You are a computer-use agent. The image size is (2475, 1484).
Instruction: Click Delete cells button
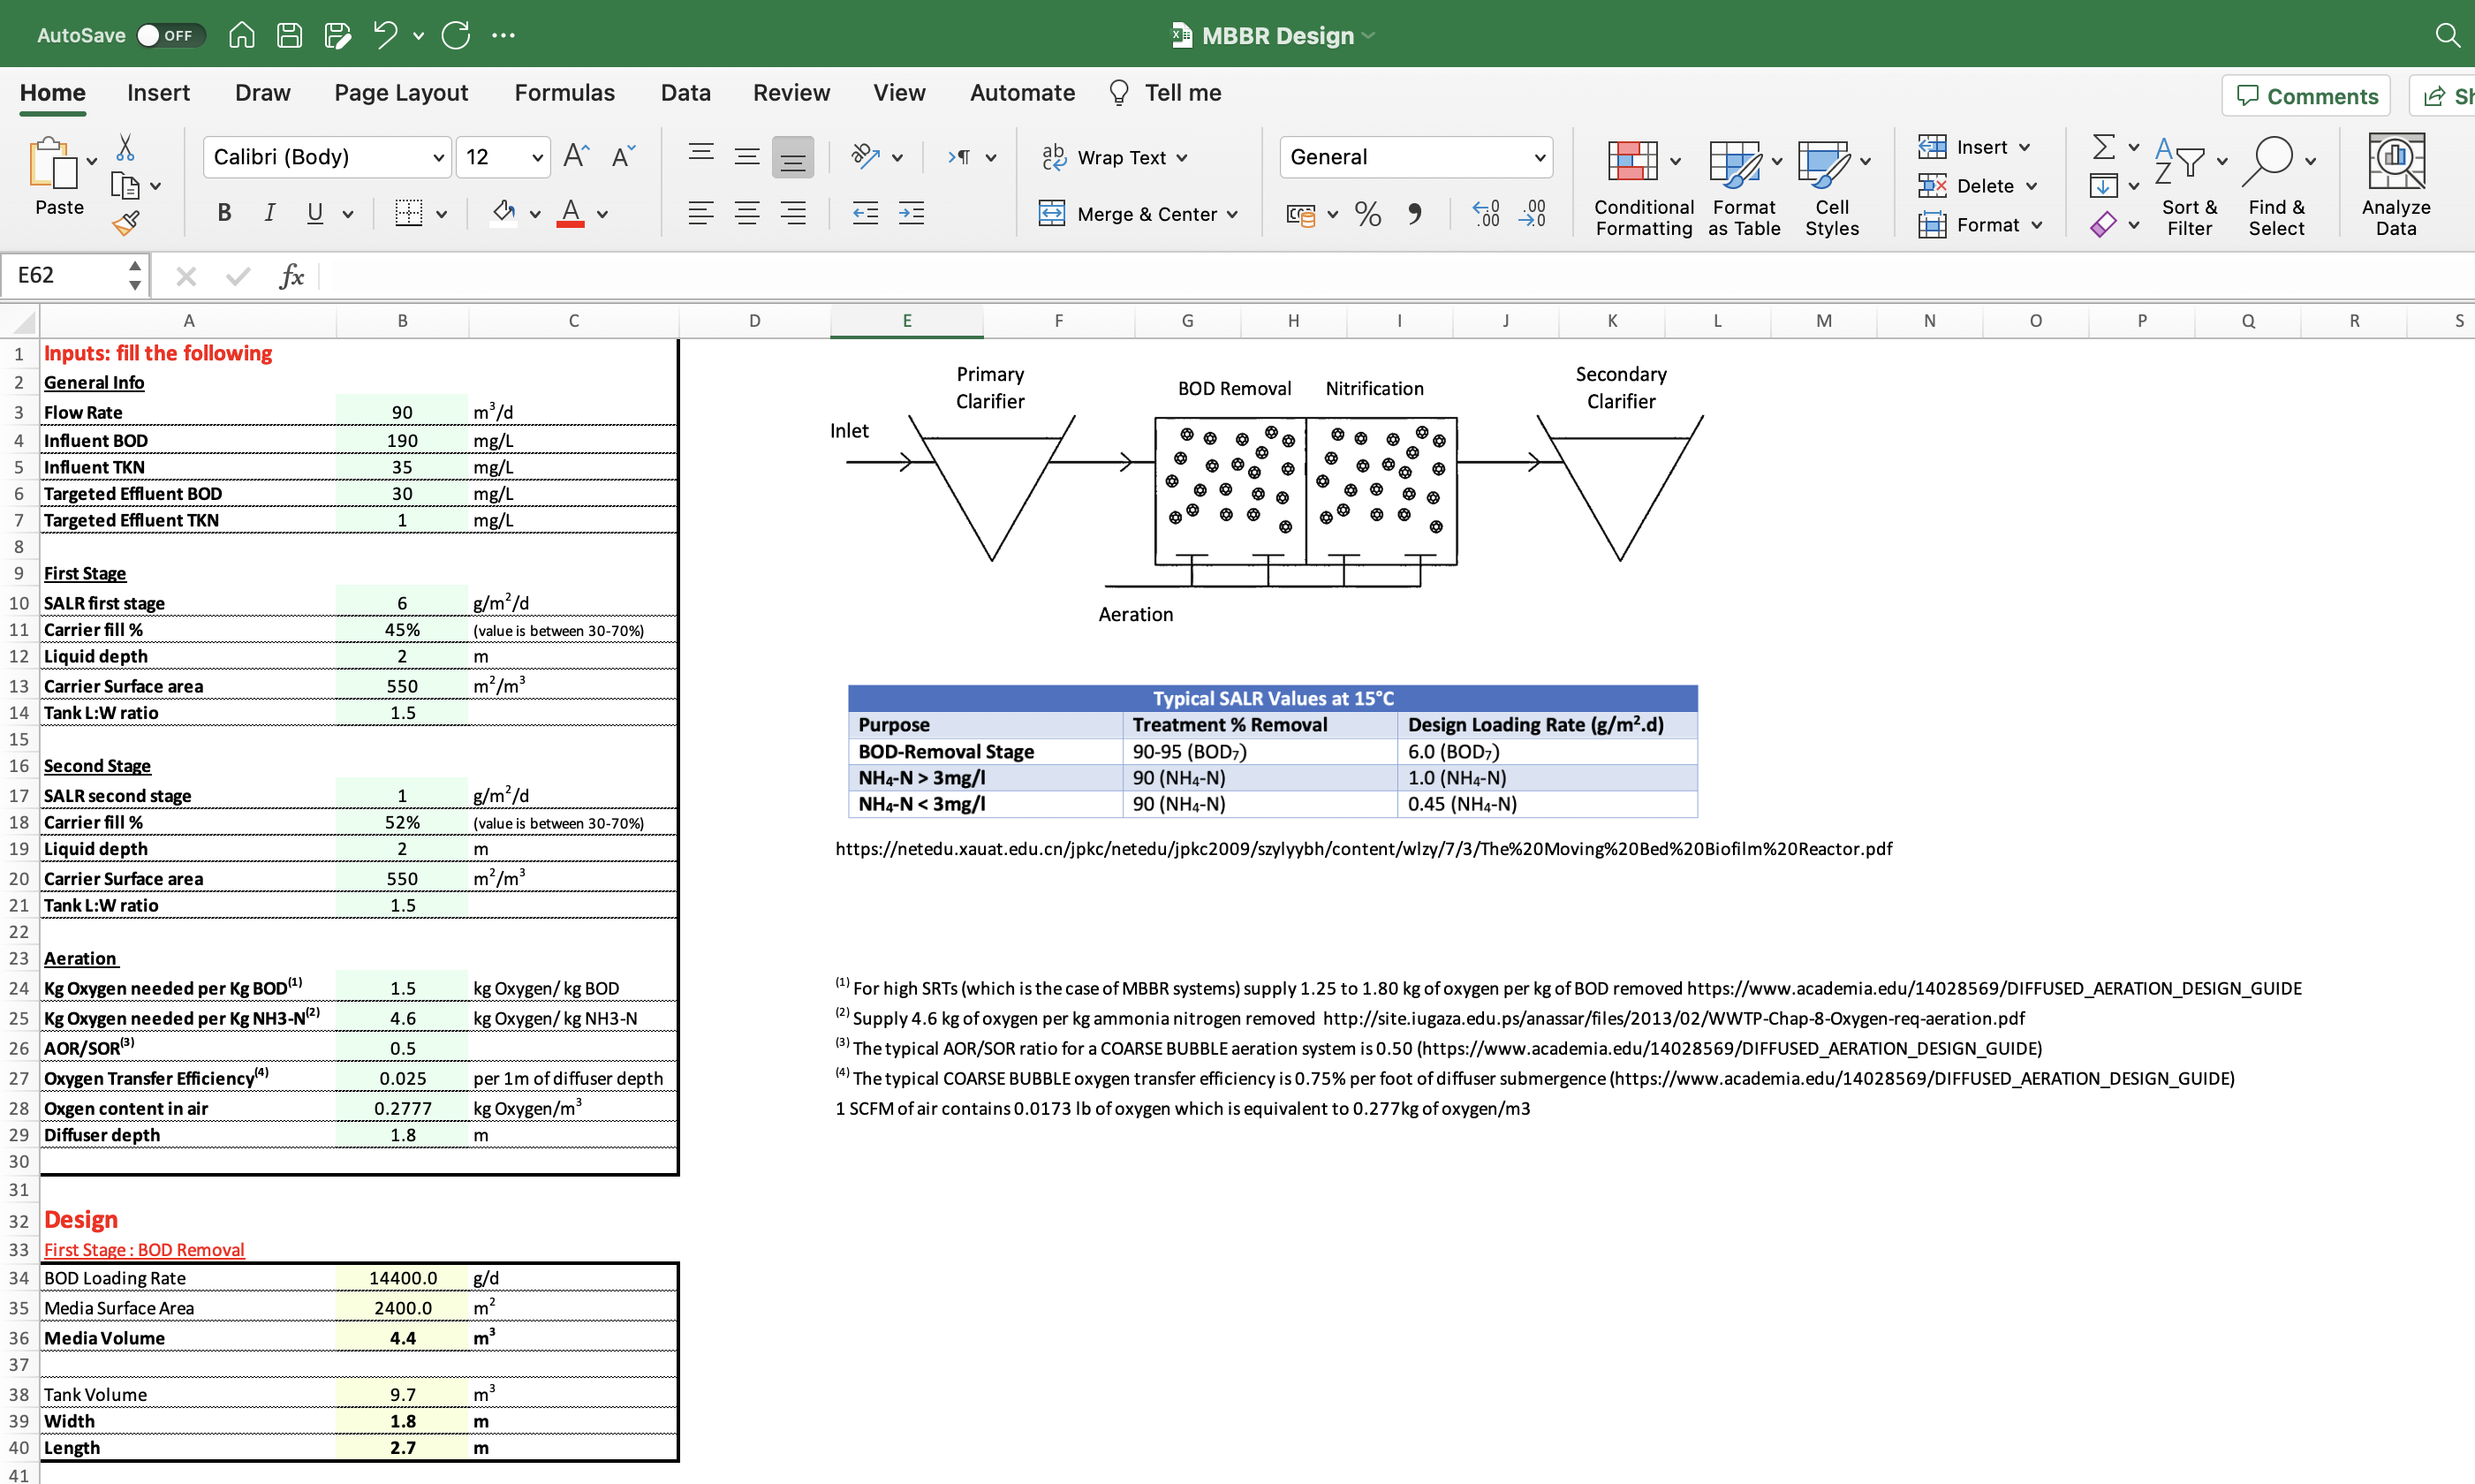tap(1976, 186)
